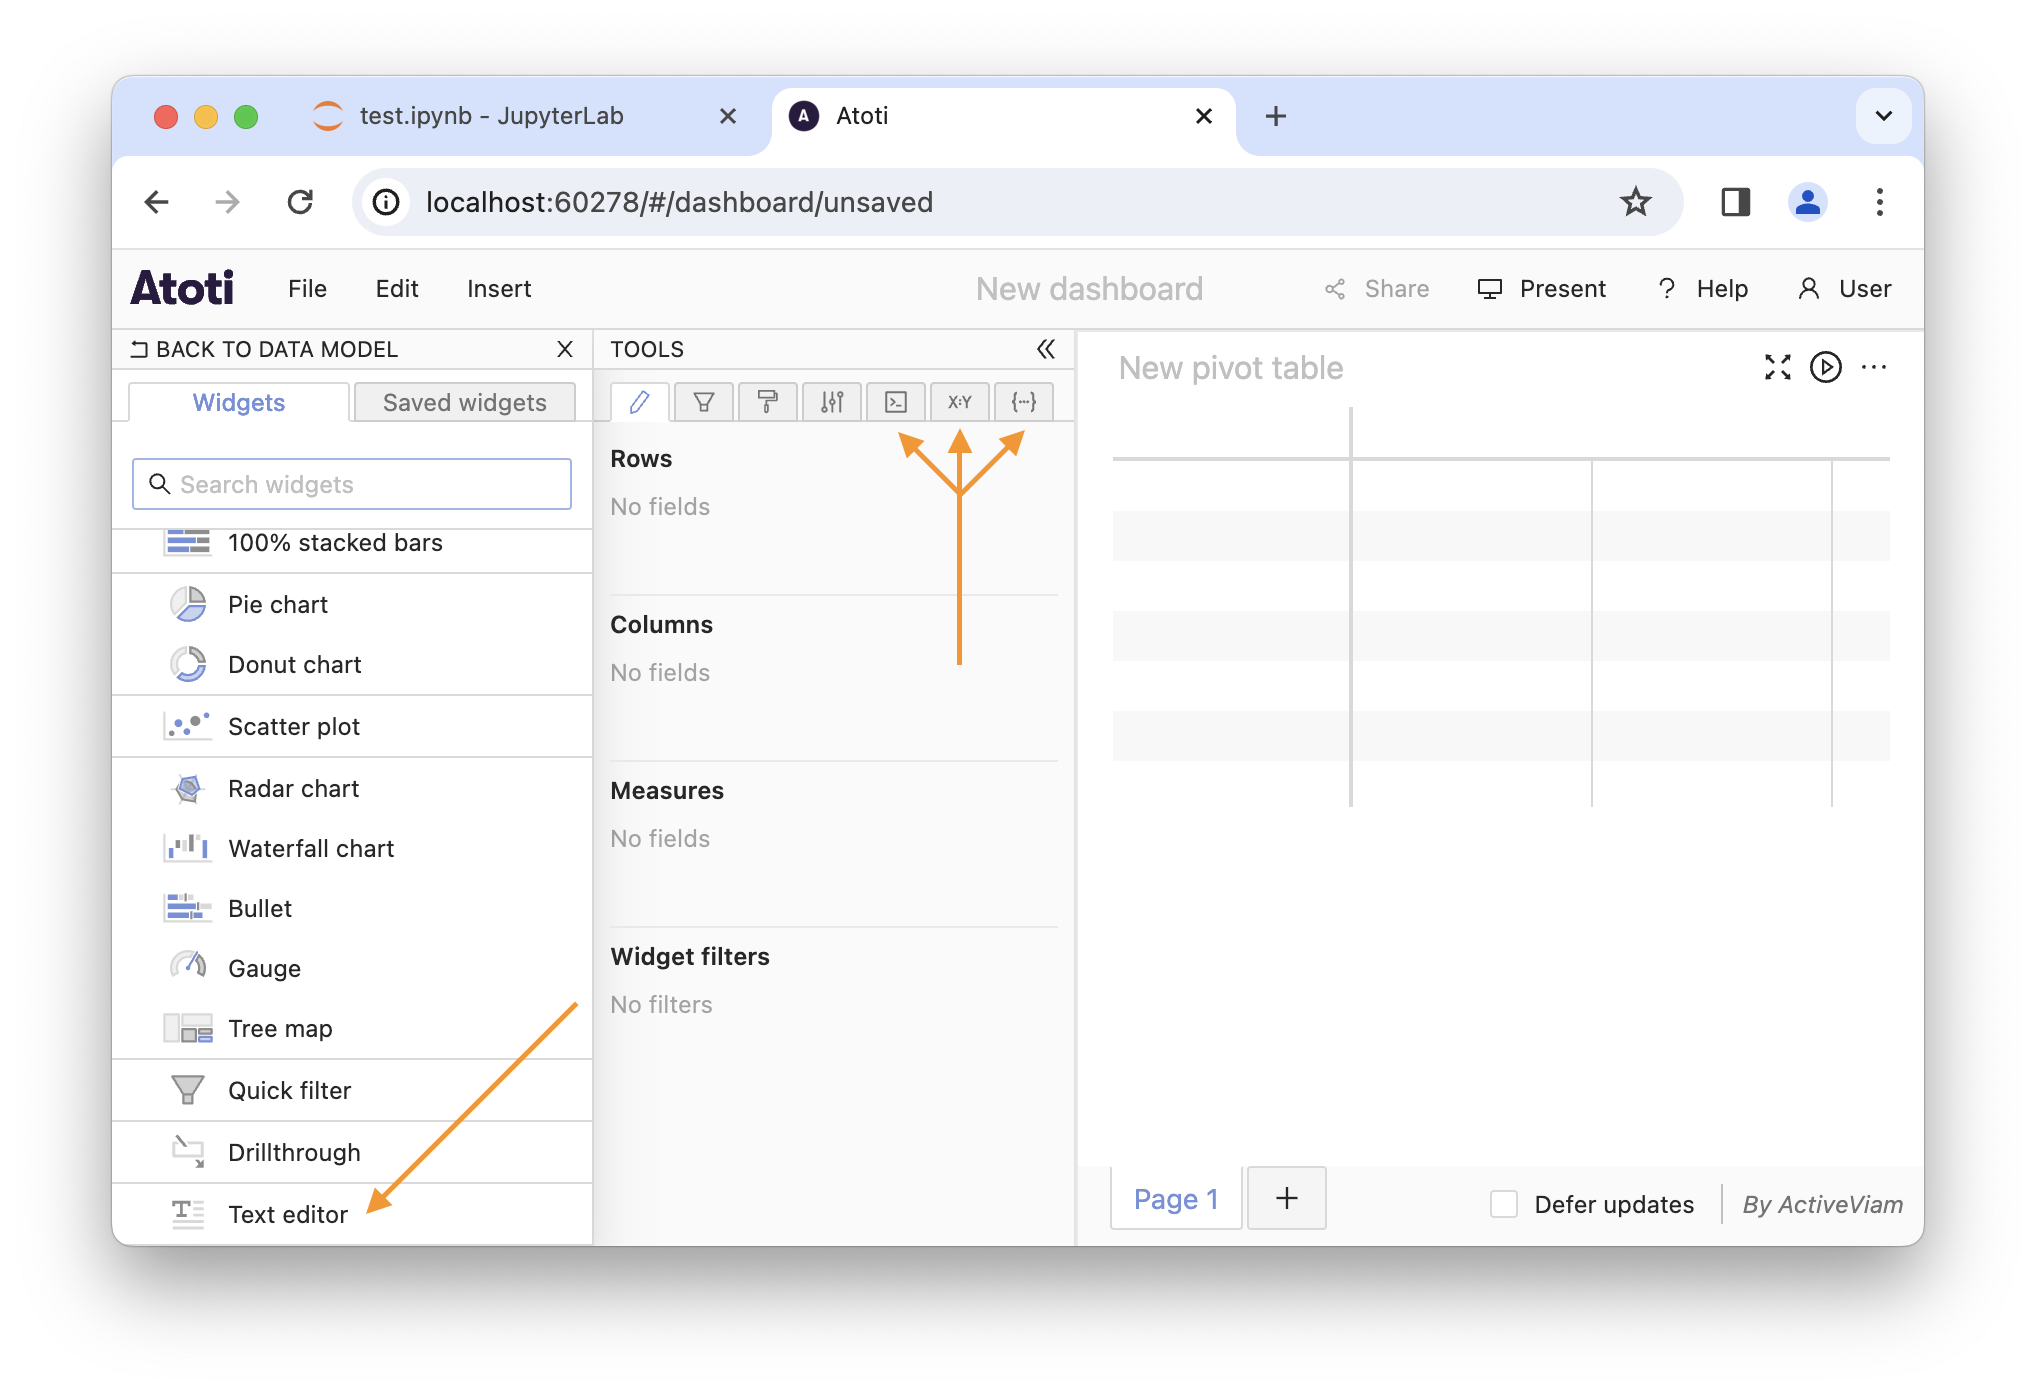Select the paint roller style tab
Viewport: 2036px width, 1394px height.
tap(767, 402)
